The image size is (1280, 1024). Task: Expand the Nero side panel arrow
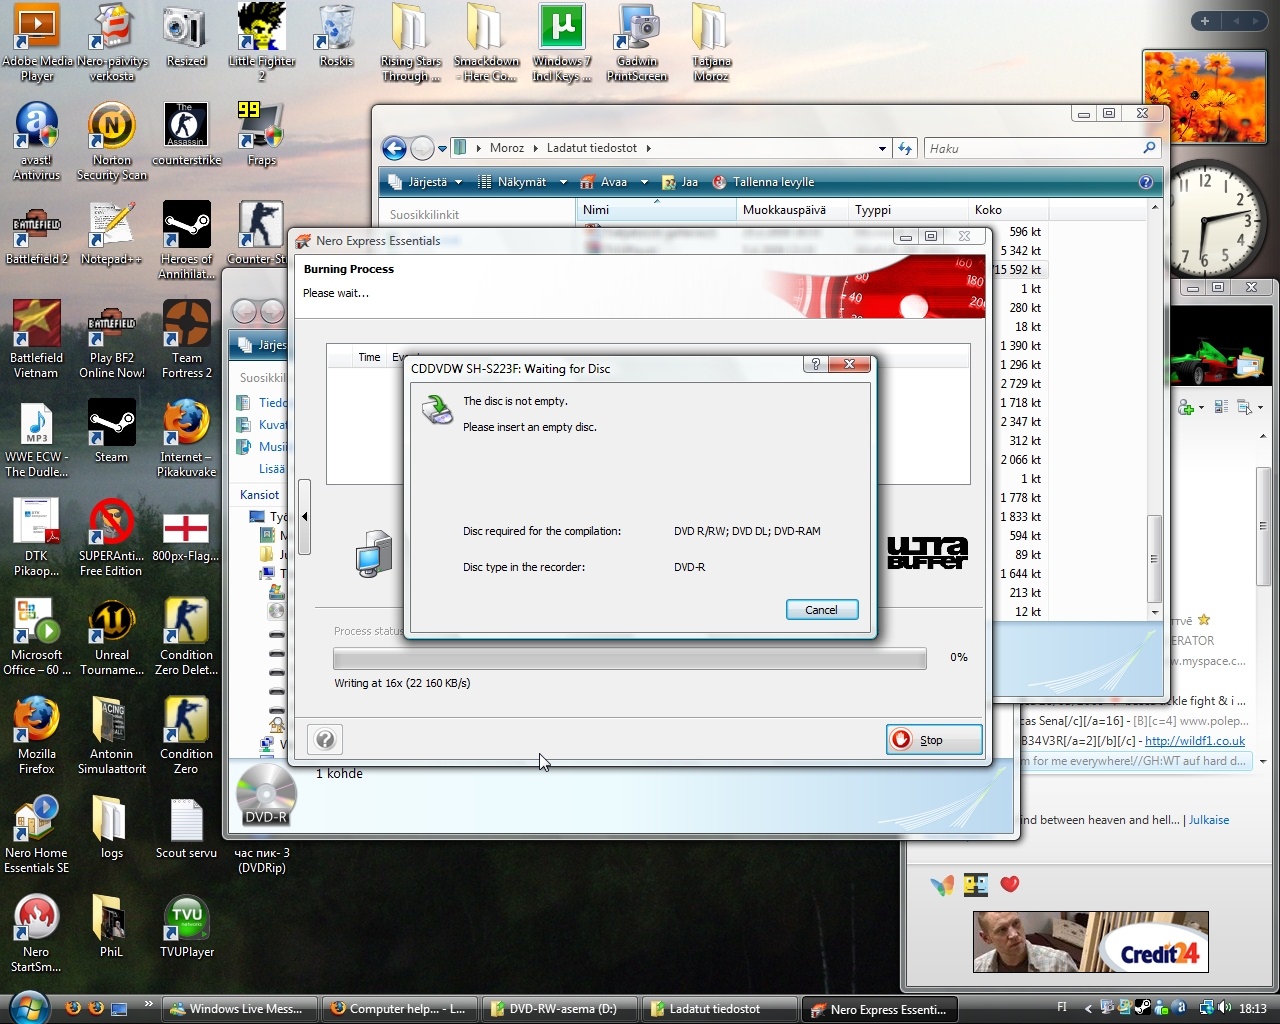(x=304, y=516)
